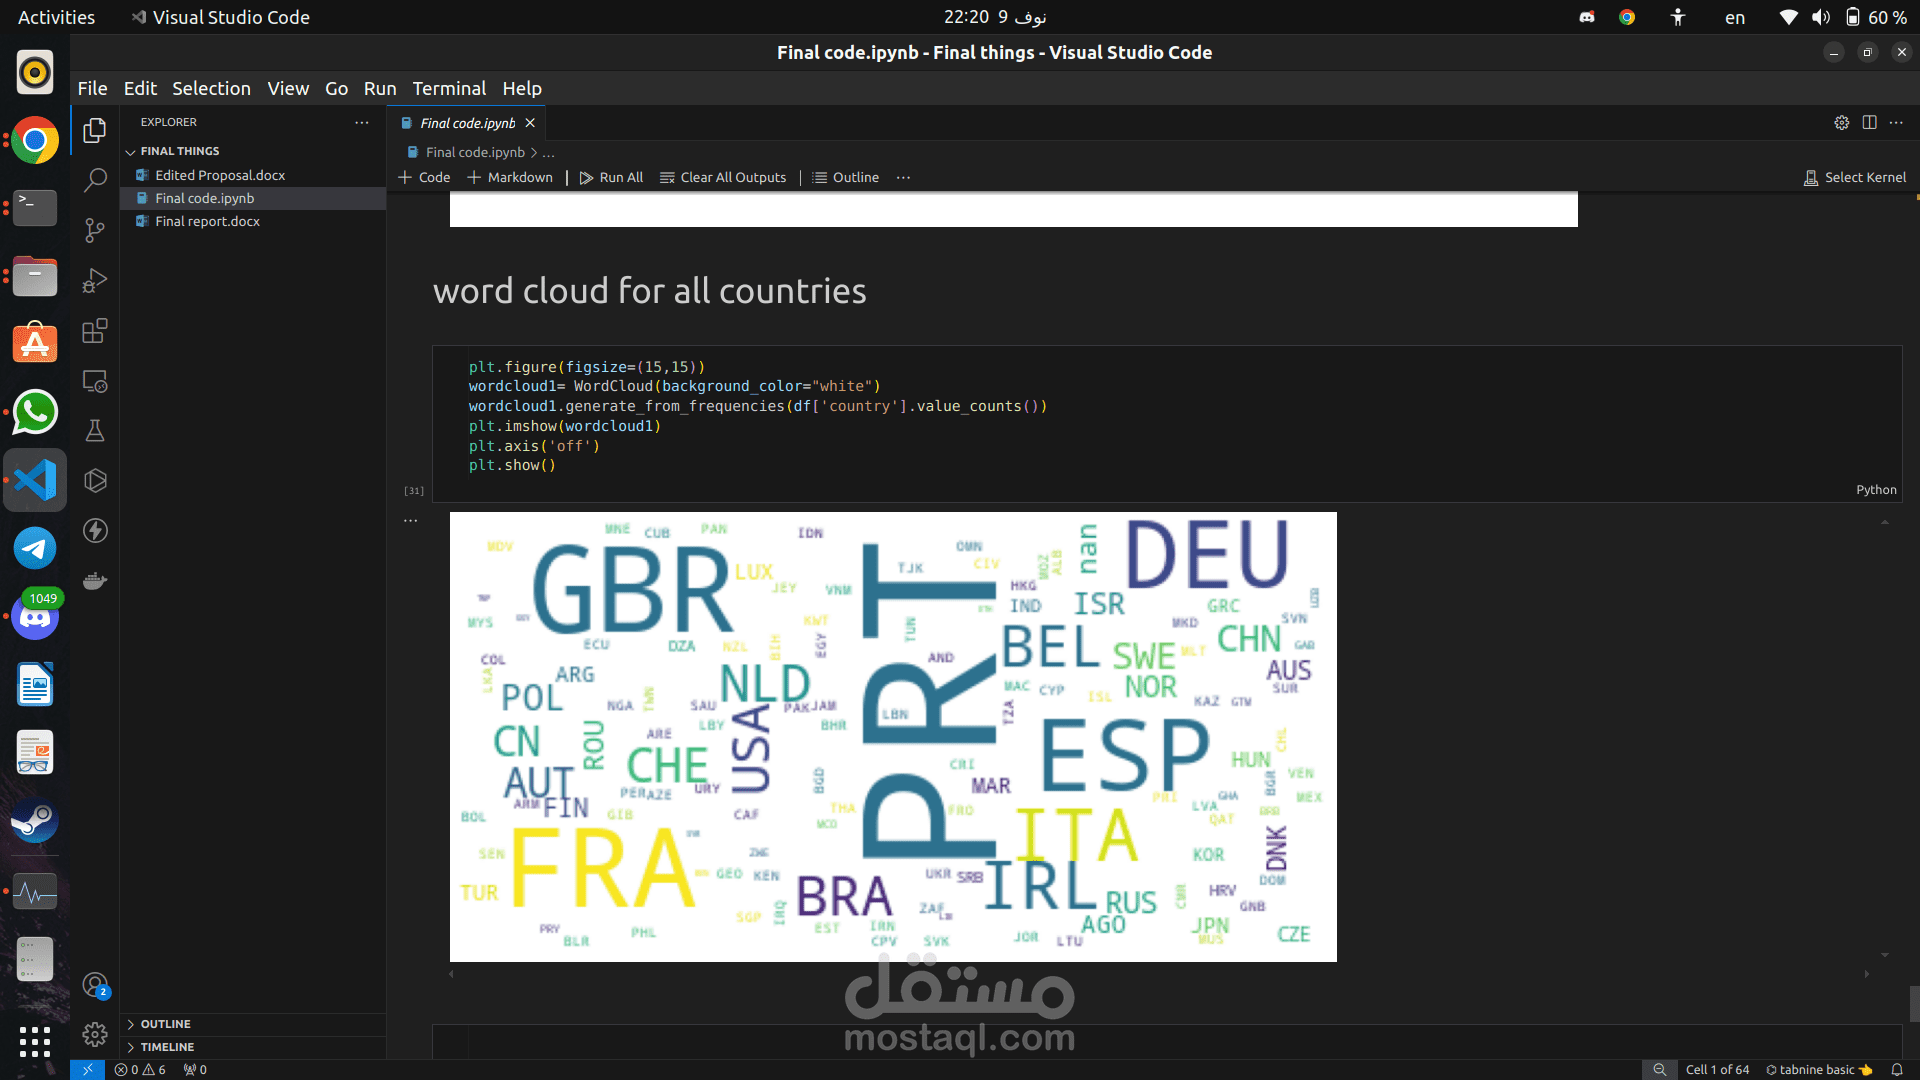Click the notifications bell in status bar
The image size is (1920, 1080).
pyautogui.click(x=1896, y=1069)
